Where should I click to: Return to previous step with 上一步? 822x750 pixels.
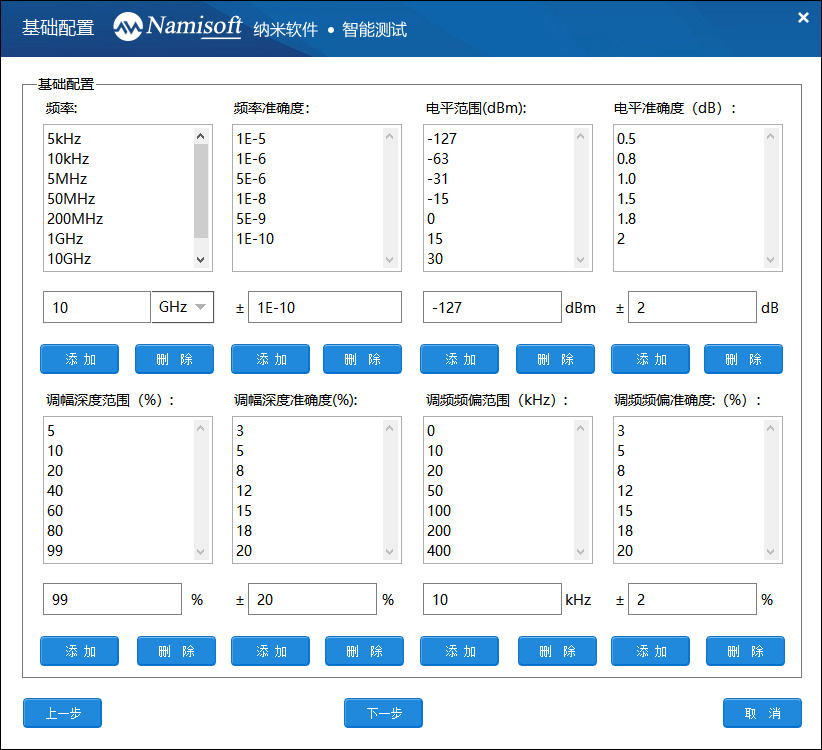62,713
